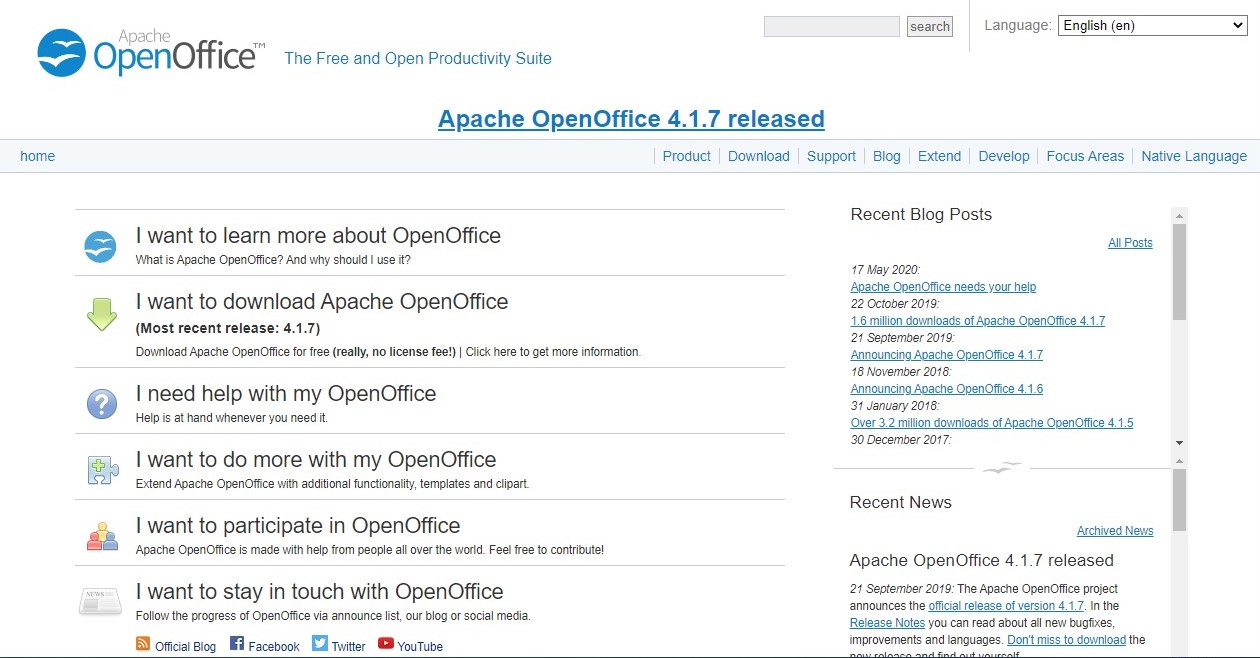The height and width of the screenshot is (658, 1260).
Task: Click inside the search input field
Action: coord(831,25)
